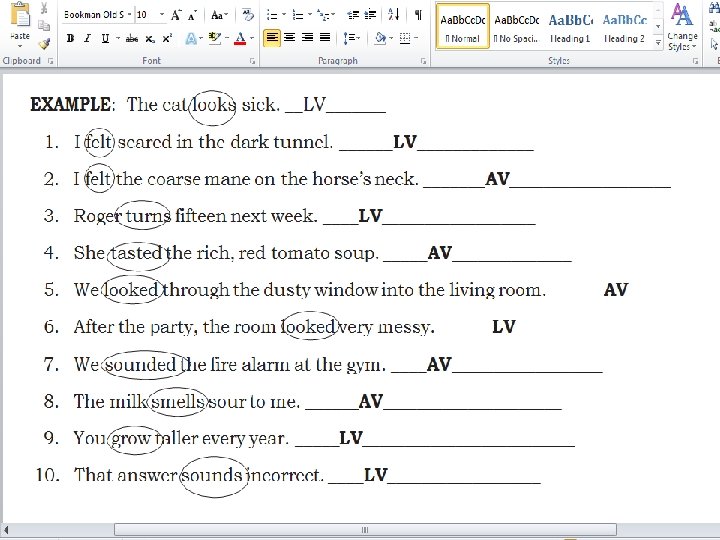The height and width of the screenshot is (540, 720).
Task: Open the Styles pane launcher
Action: 695,61
